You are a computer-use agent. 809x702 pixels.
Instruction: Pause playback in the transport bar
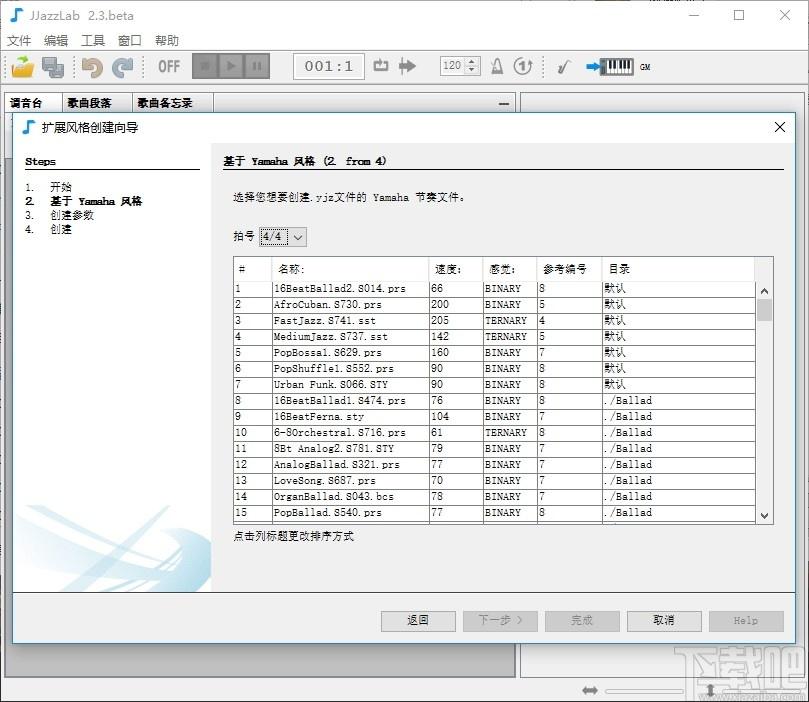(x=256, y=66)
